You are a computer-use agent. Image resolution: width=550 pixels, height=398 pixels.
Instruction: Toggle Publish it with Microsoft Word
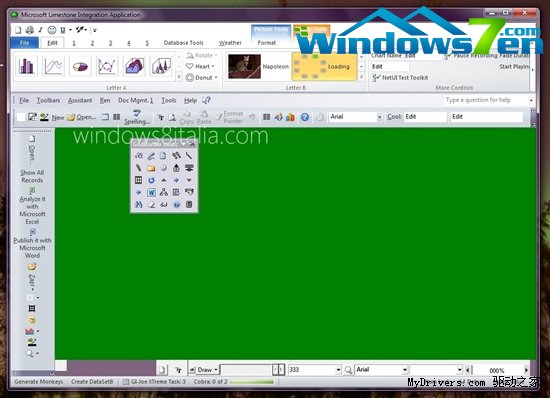click(x=32, y=244)
